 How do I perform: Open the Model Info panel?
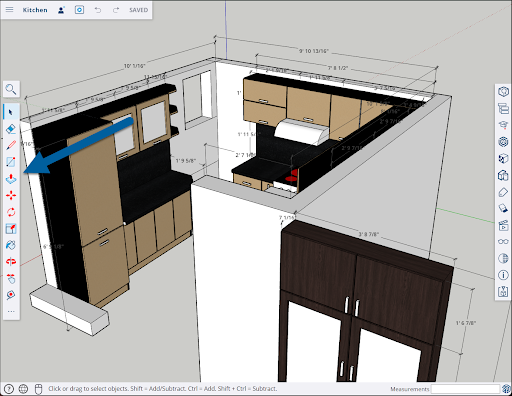503,275
